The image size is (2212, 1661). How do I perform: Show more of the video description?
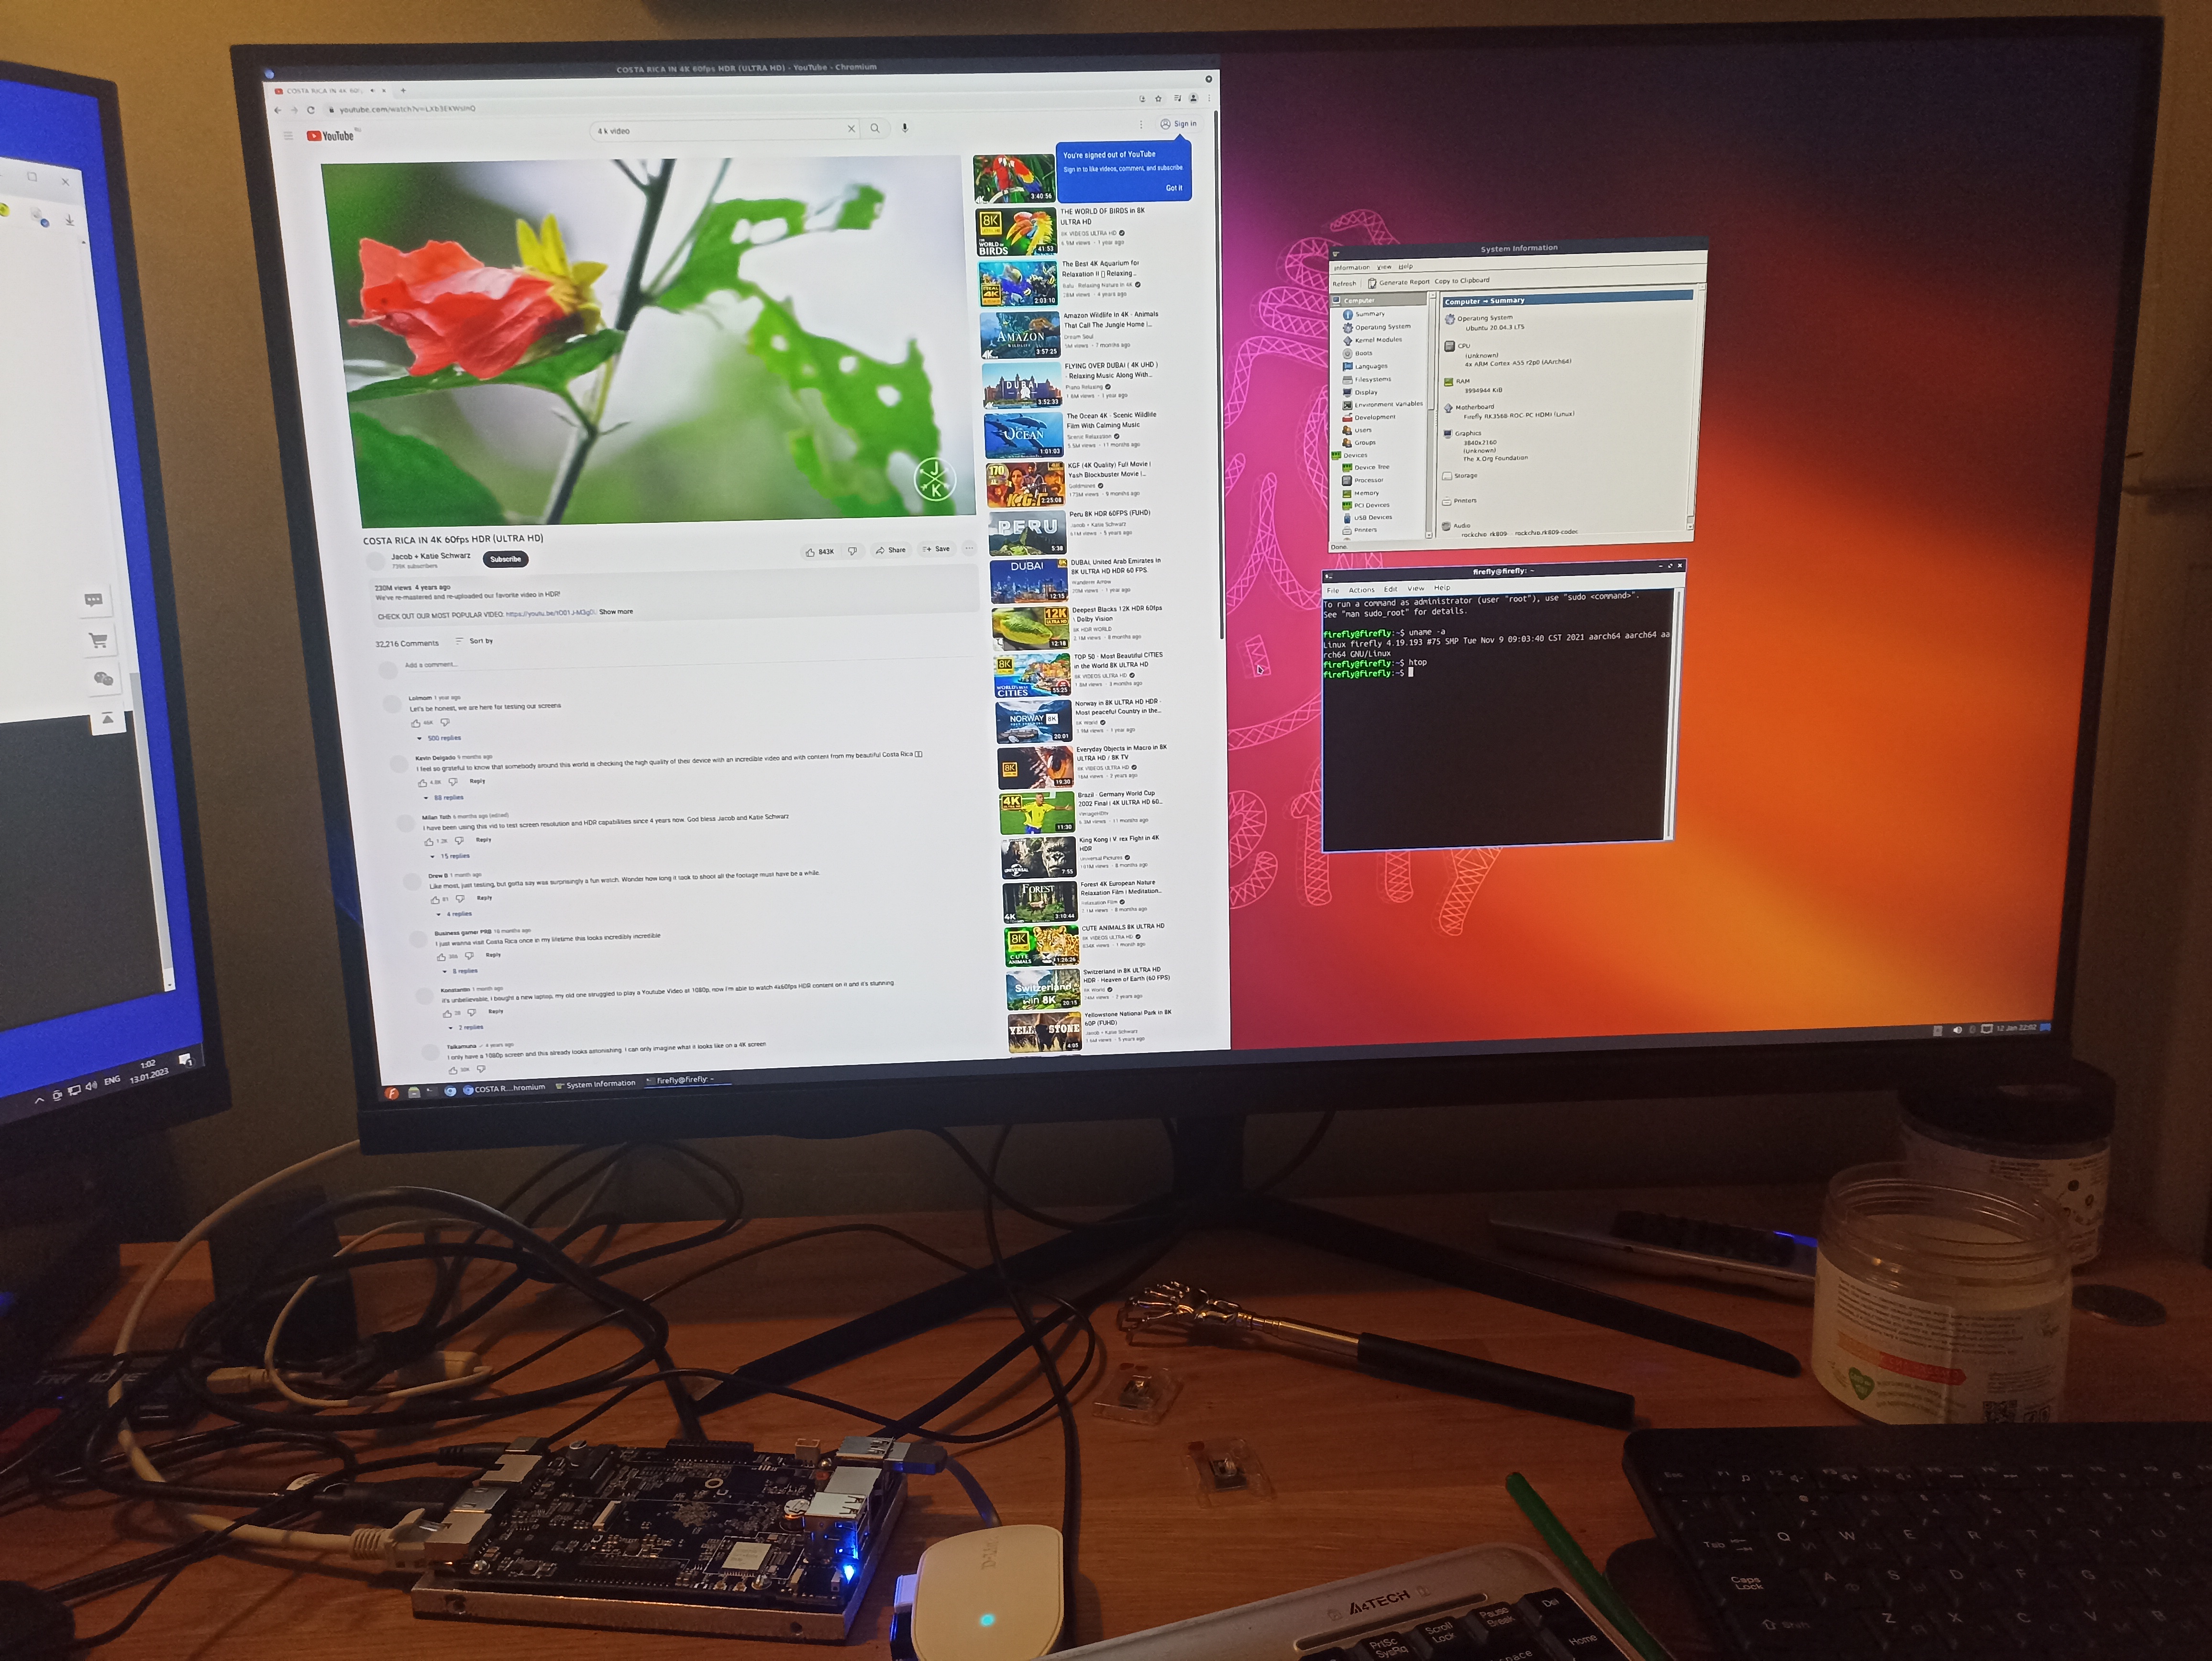click(616, 612)
